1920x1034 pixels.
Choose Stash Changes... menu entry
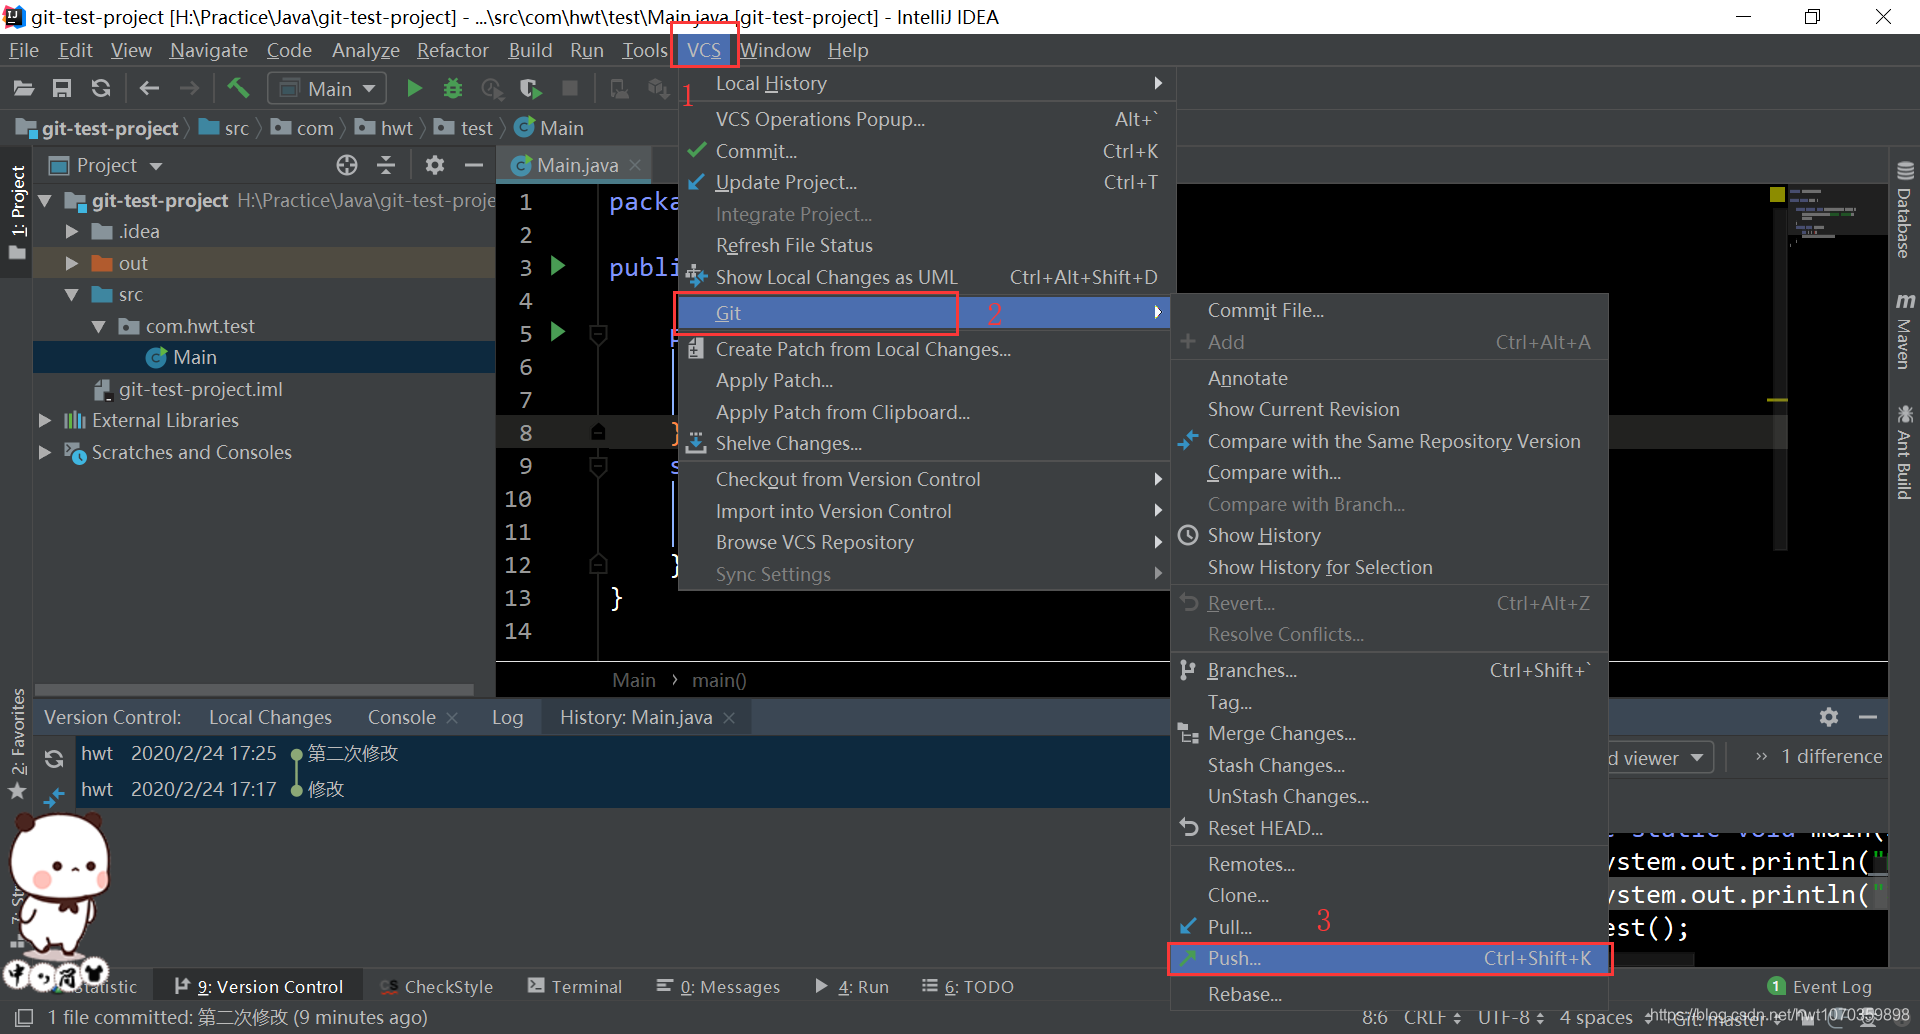(x=1389, y=766)
